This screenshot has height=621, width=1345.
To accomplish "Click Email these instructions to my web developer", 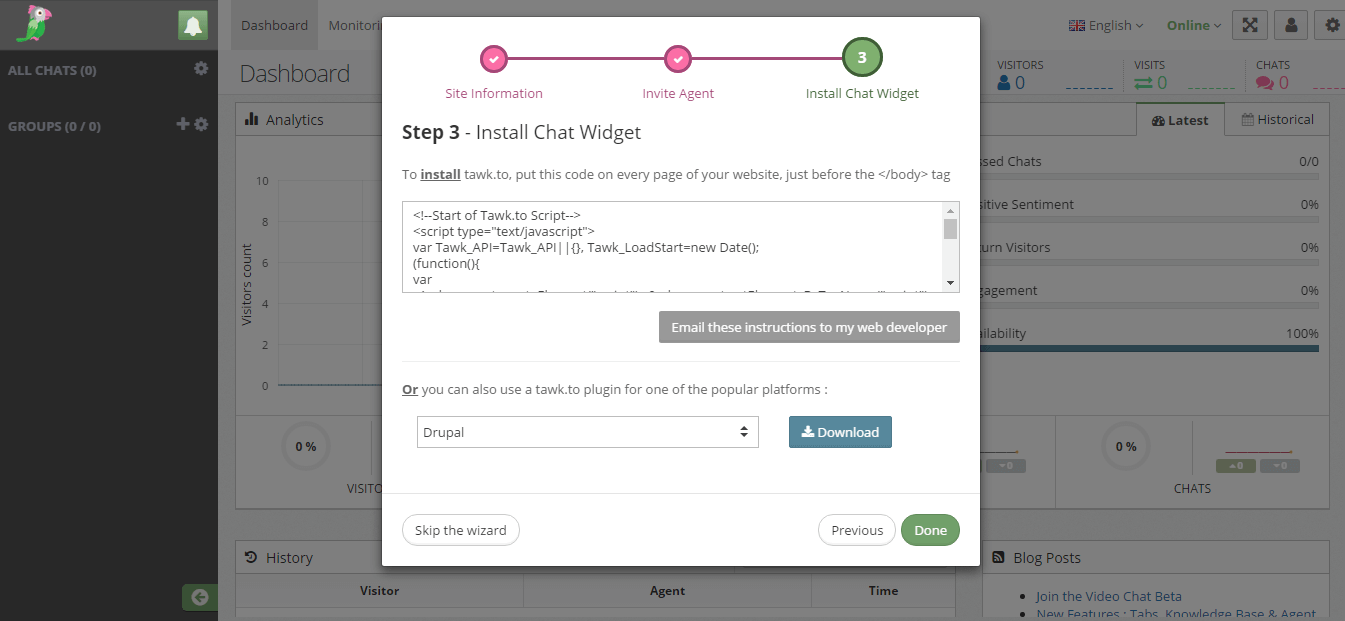I will (x=809, y=327).
